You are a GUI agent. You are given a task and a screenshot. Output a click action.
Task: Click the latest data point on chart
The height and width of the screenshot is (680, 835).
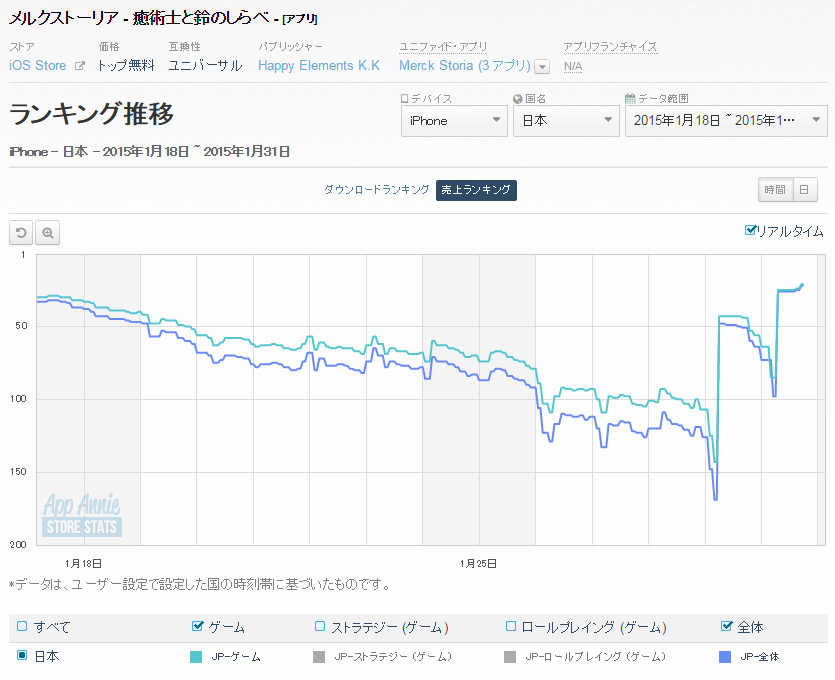[x=802, y=285]
